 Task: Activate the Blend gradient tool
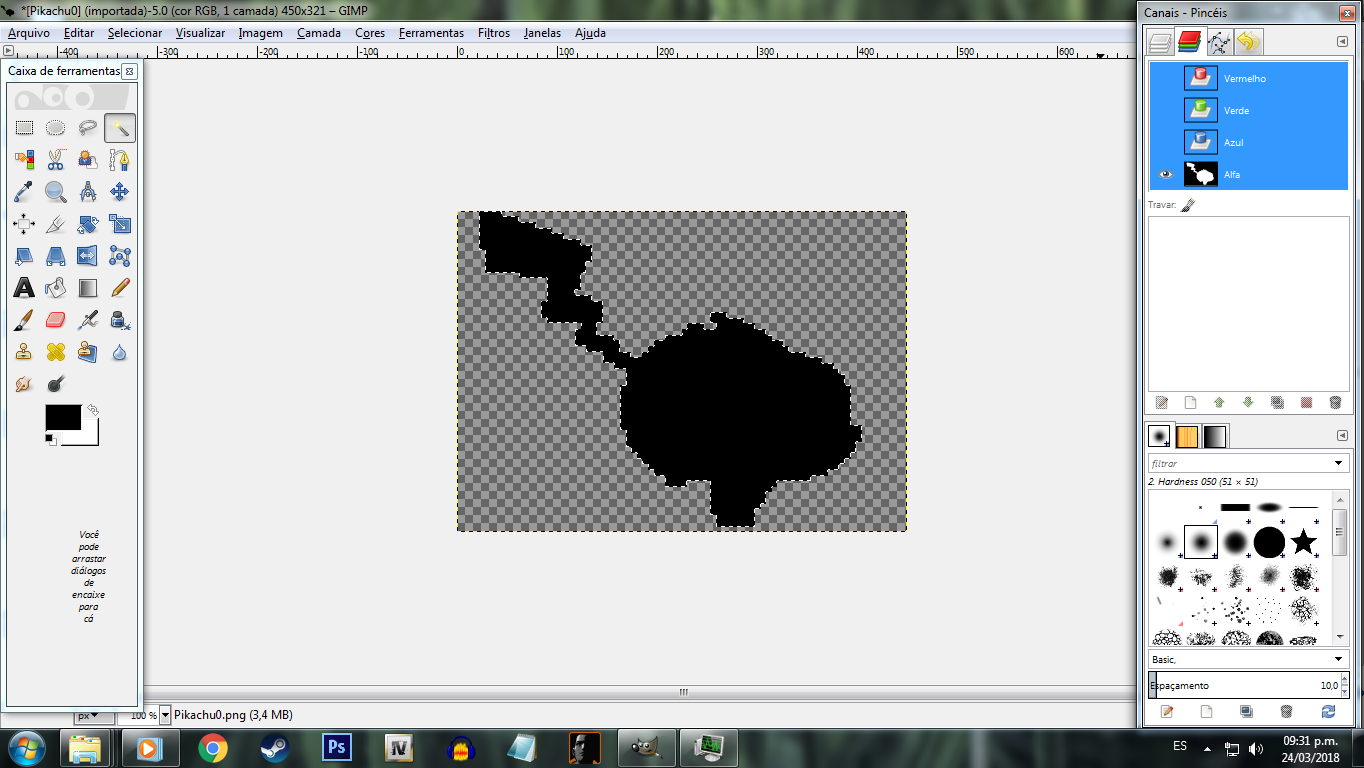88,288
